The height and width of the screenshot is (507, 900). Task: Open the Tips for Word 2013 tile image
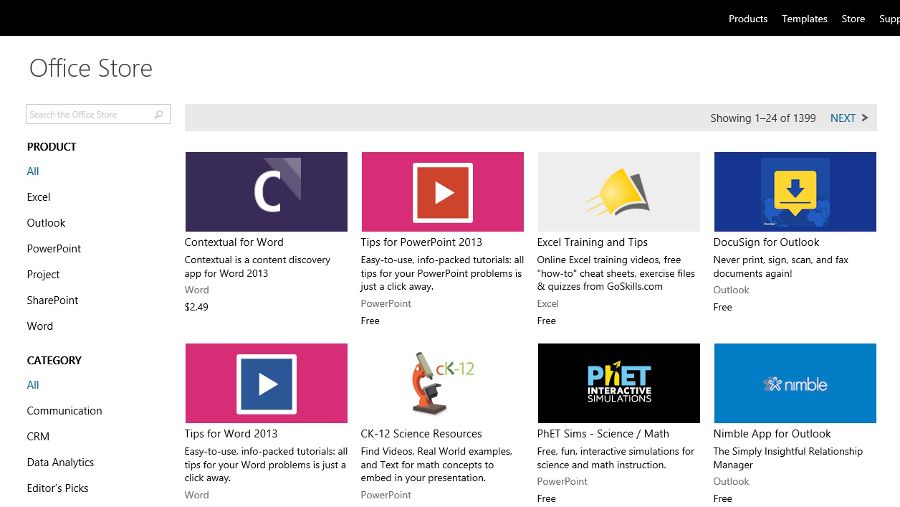coord(266,383)
